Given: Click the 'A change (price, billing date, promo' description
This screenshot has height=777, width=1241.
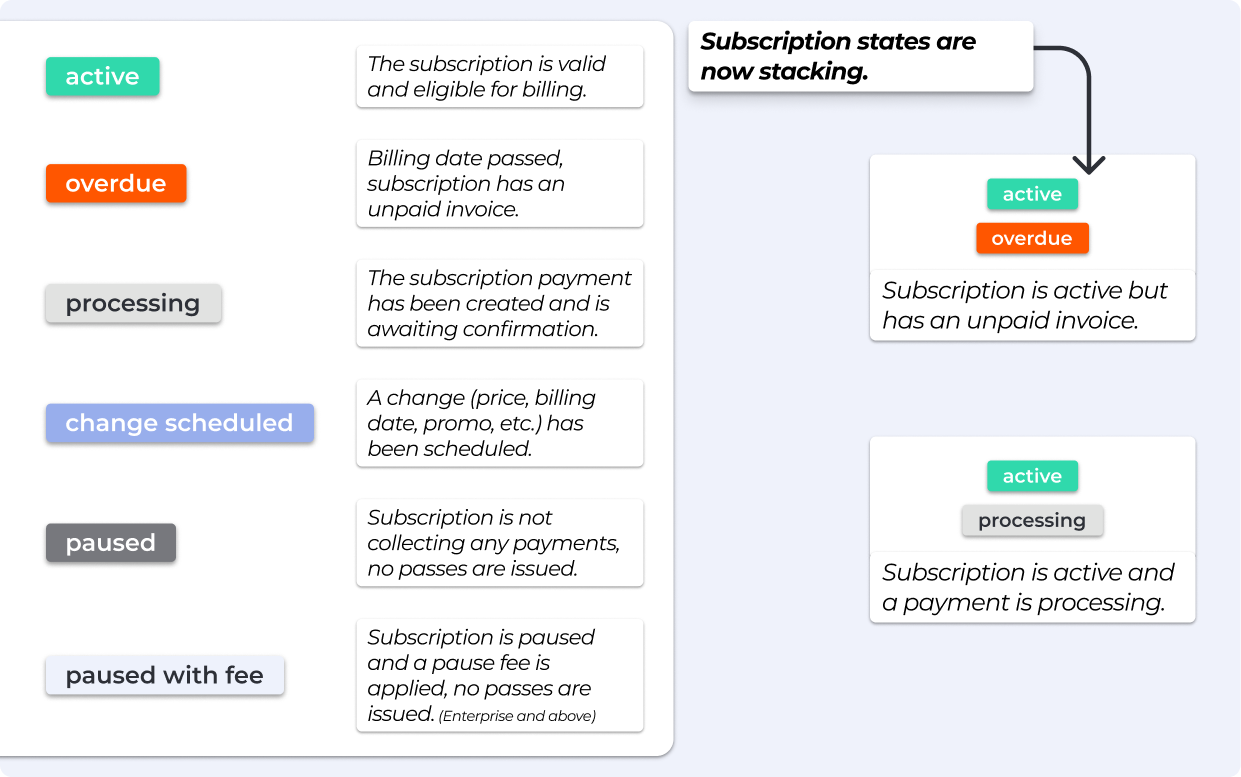Looking at the screenshot, I should [x=499, y=423].
